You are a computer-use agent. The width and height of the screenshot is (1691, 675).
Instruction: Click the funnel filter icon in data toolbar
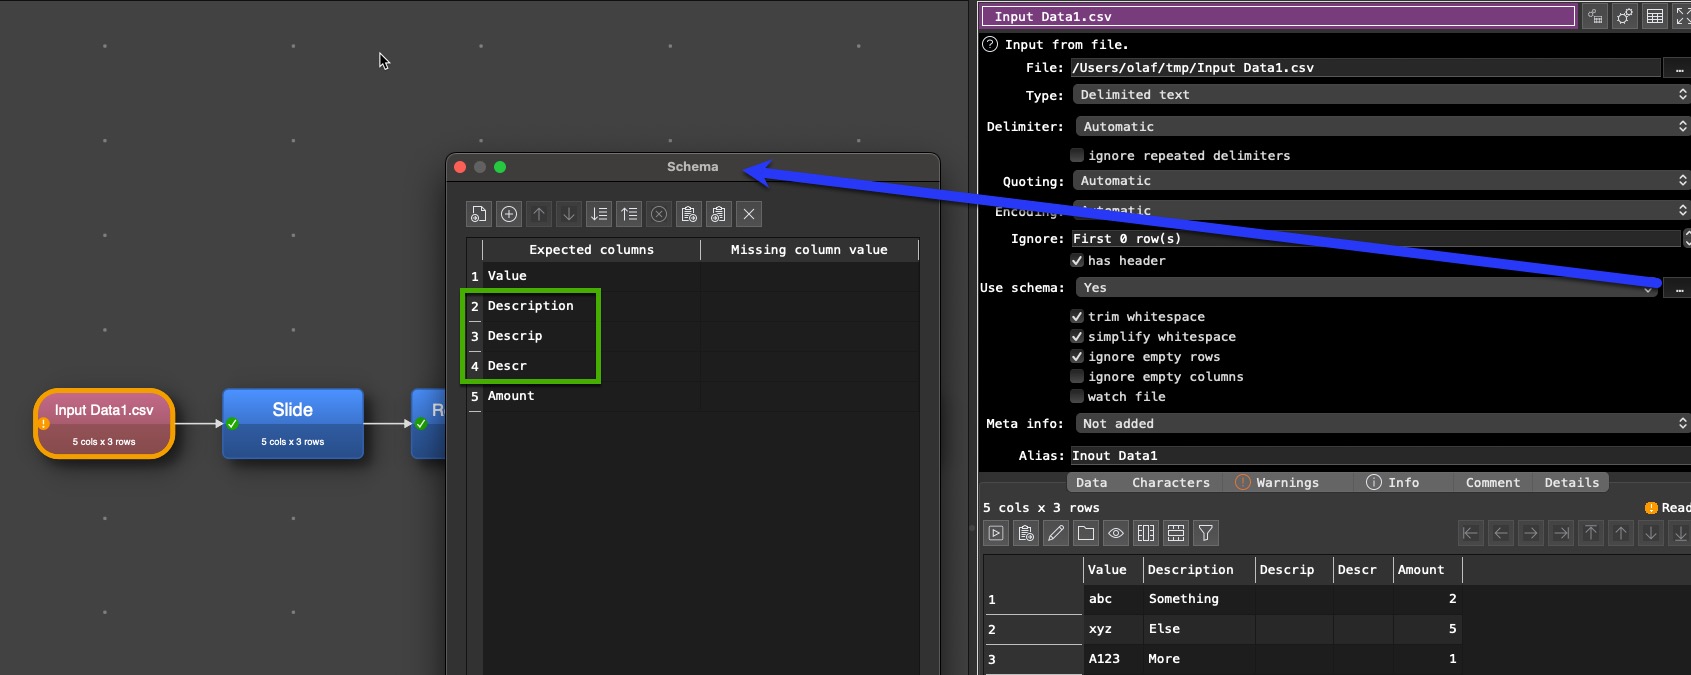(1206, 534)
